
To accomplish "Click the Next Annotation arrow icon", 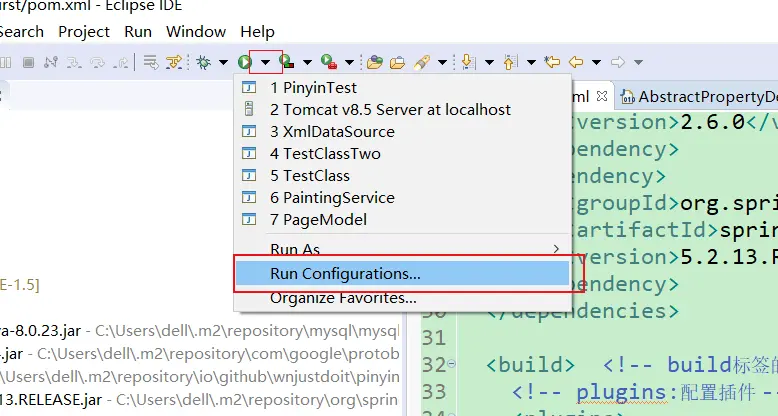I will pyautogui.click(x=466, y=62).
